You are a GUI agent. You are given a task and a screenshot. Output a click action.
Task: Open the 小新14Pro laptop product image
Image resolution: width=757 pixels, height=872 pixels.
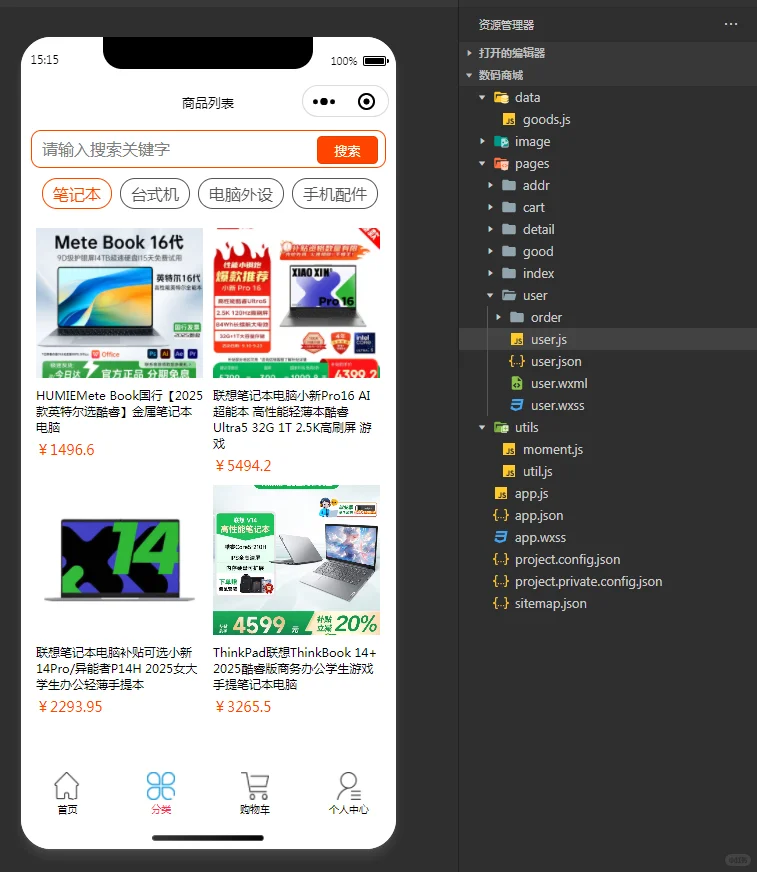click(120, 560)
